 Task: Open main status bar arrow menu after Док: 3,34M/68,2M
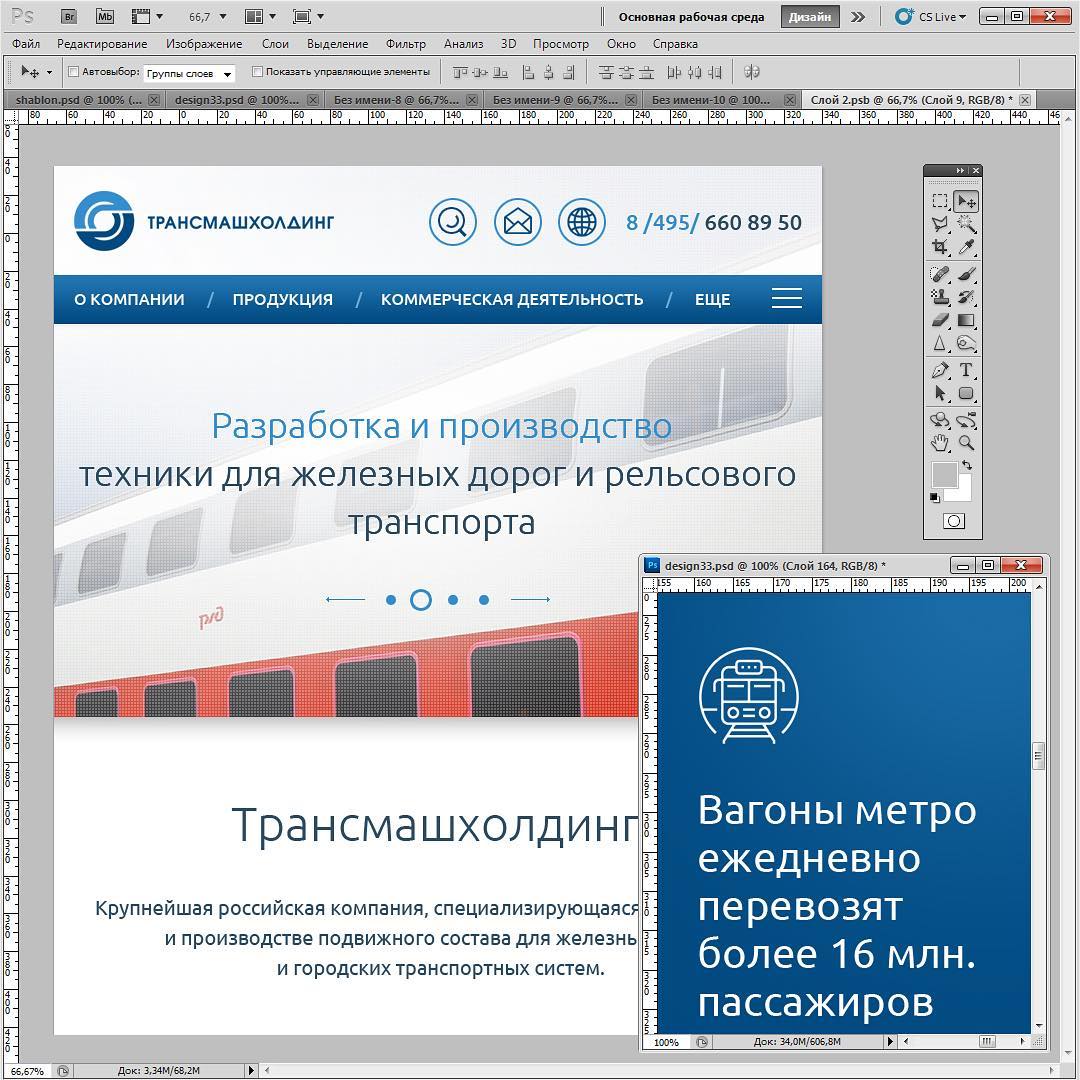point(251,1071)
